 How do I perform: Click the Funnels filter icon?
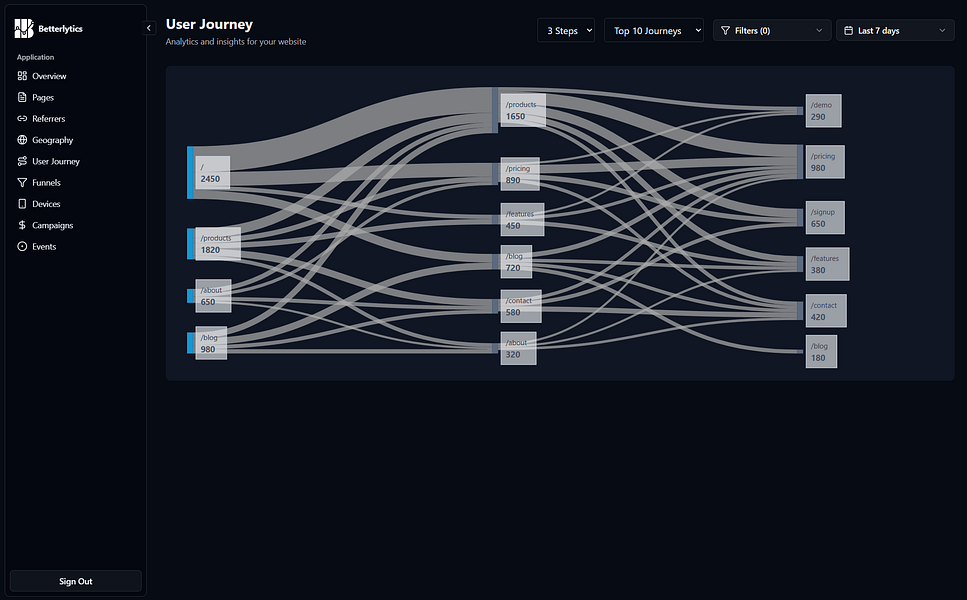pos(22,183)
